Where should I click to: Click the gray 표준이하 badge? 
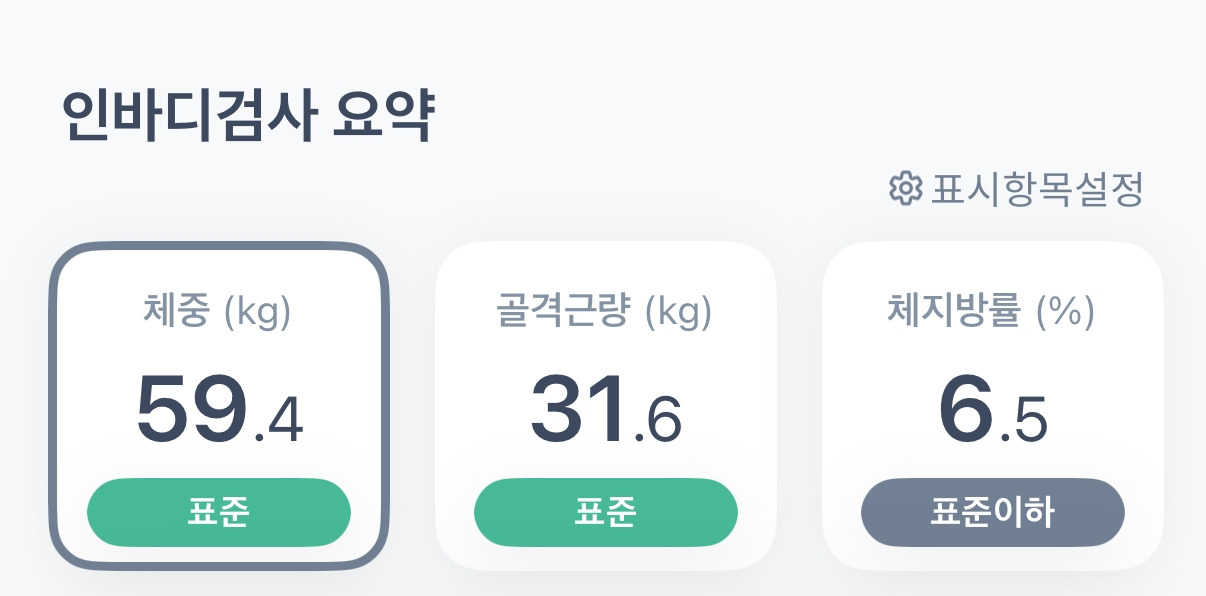click(x=992, y=512)
